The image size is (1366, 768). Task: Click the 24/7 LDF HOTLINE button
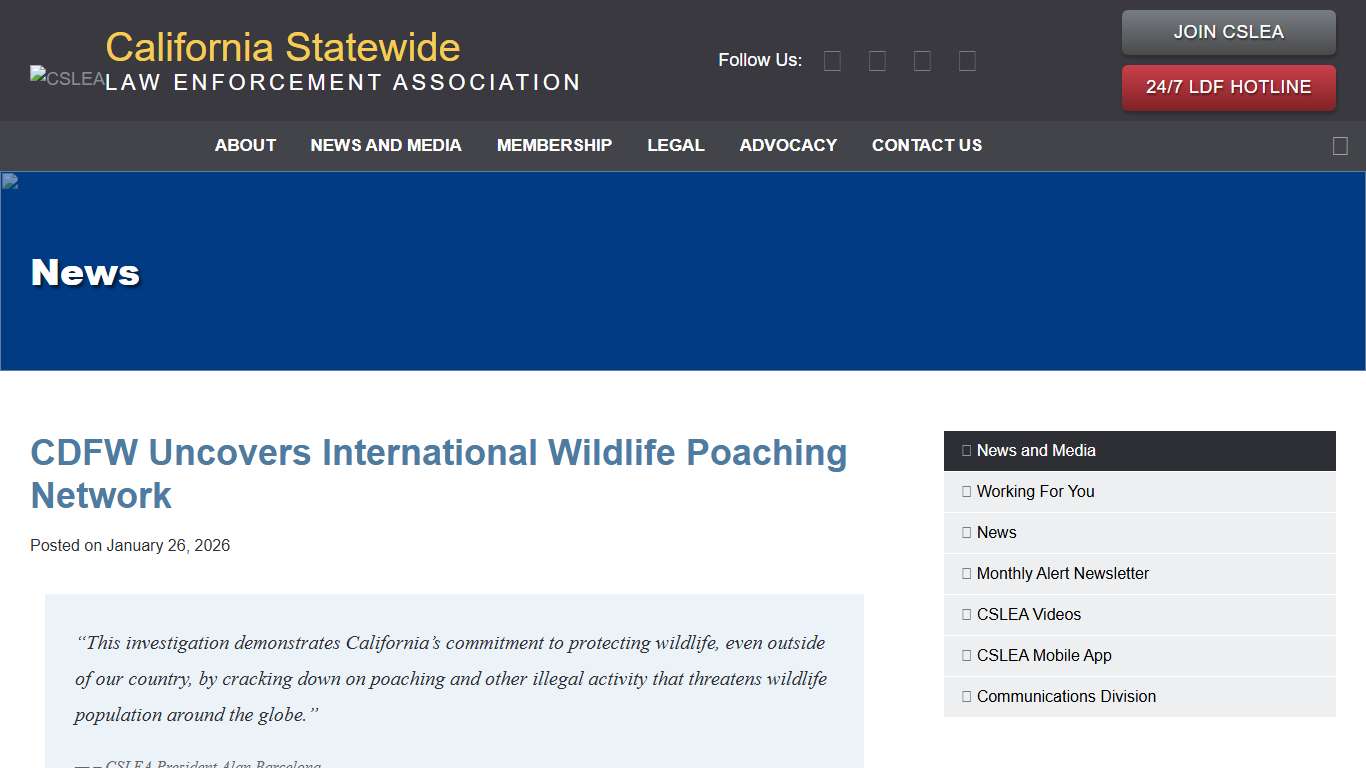pyautogui.click(x=1228, y=87)
